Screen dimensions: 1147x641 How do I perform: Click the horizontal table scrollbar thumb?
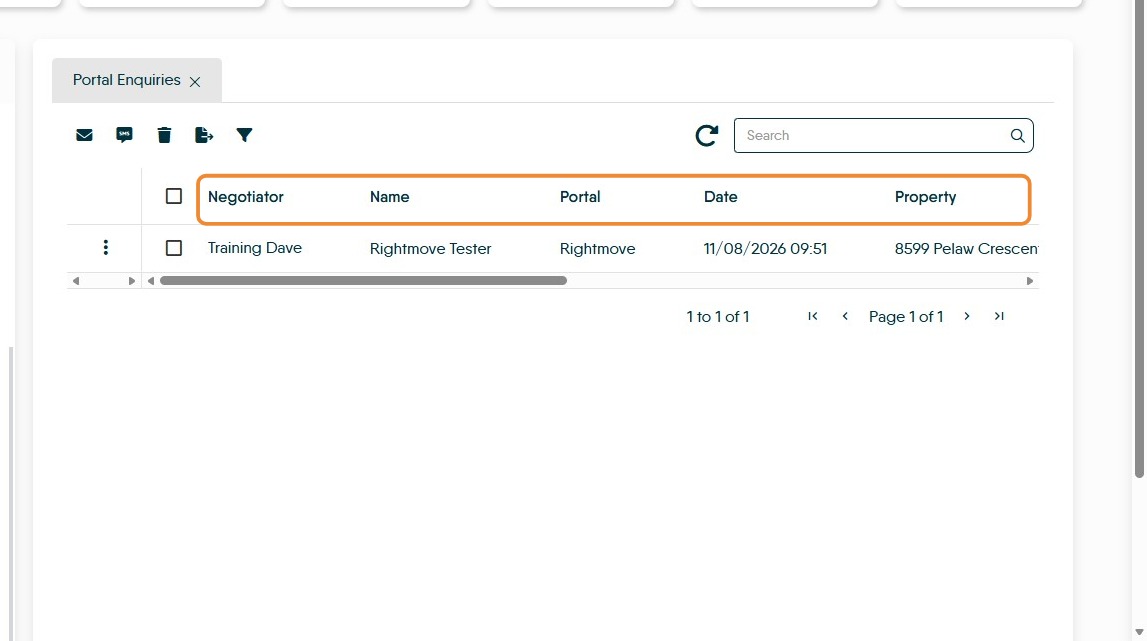pos(364,281)
